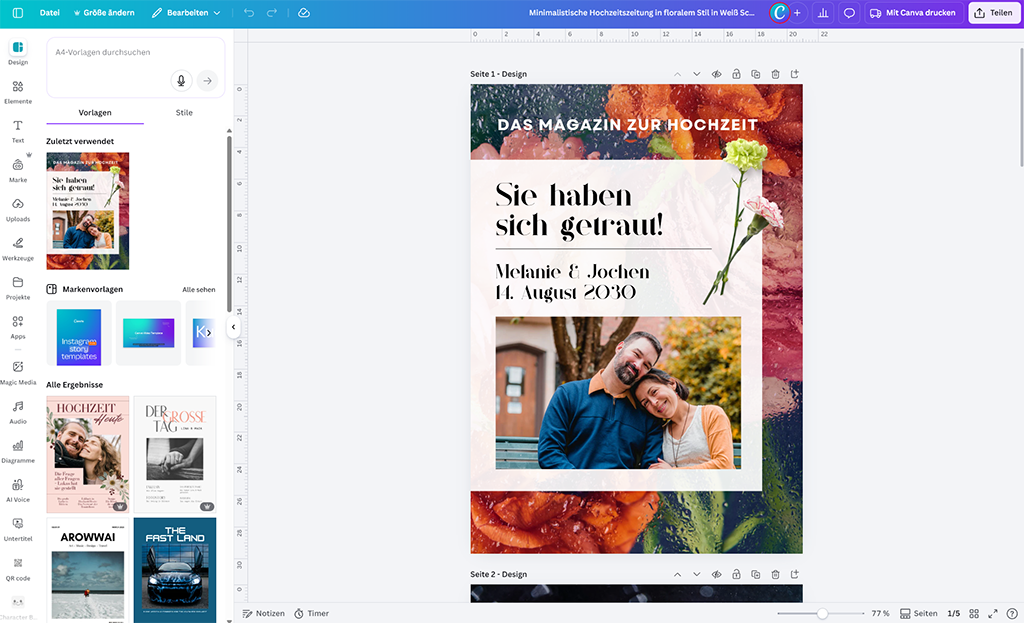Select the AROWWAI template thumbnail
The image size is (1024, 623).
pyautogui.click(x=88, y=570)
